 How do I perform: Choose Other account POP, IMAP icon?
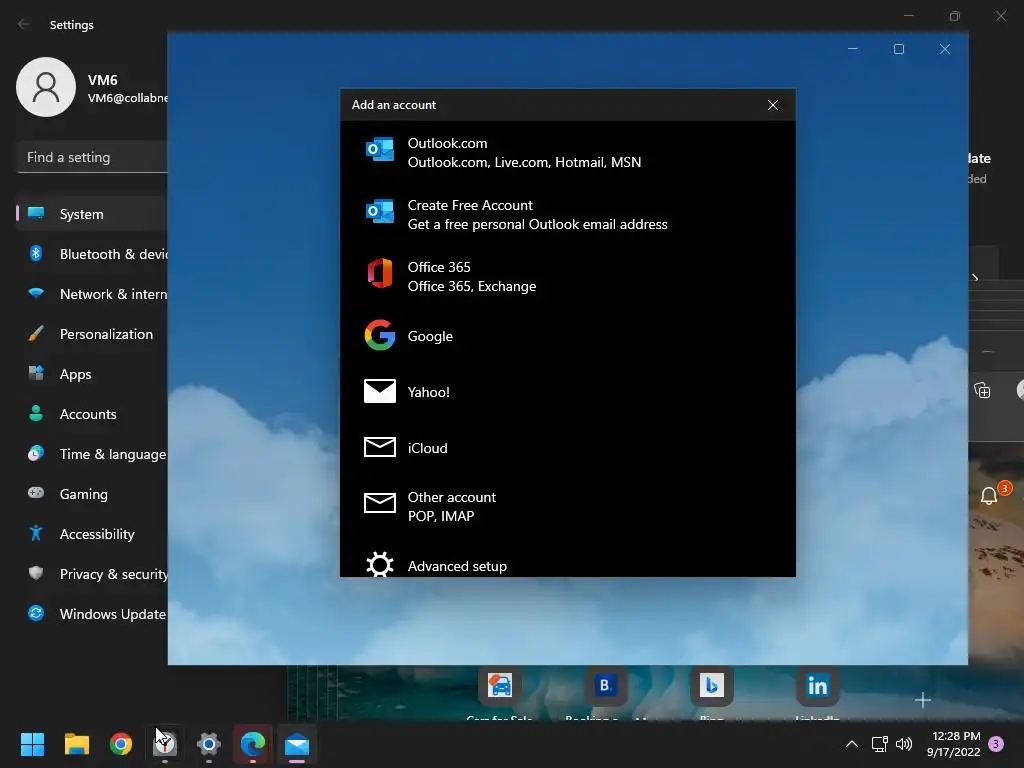(x=379, y=503)
